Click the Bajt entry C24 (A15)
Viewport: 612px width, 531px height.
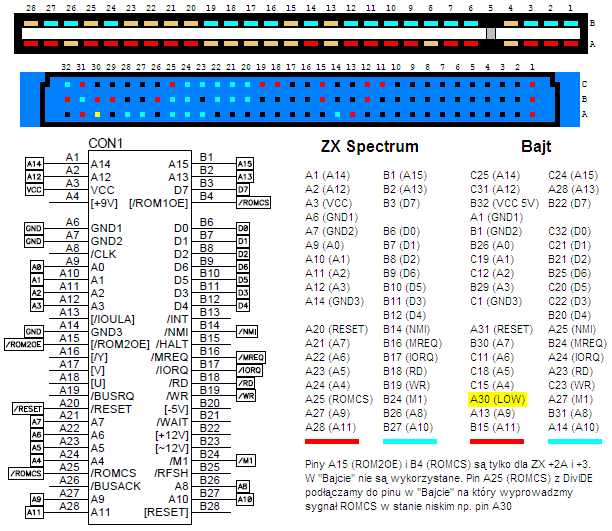573,175
